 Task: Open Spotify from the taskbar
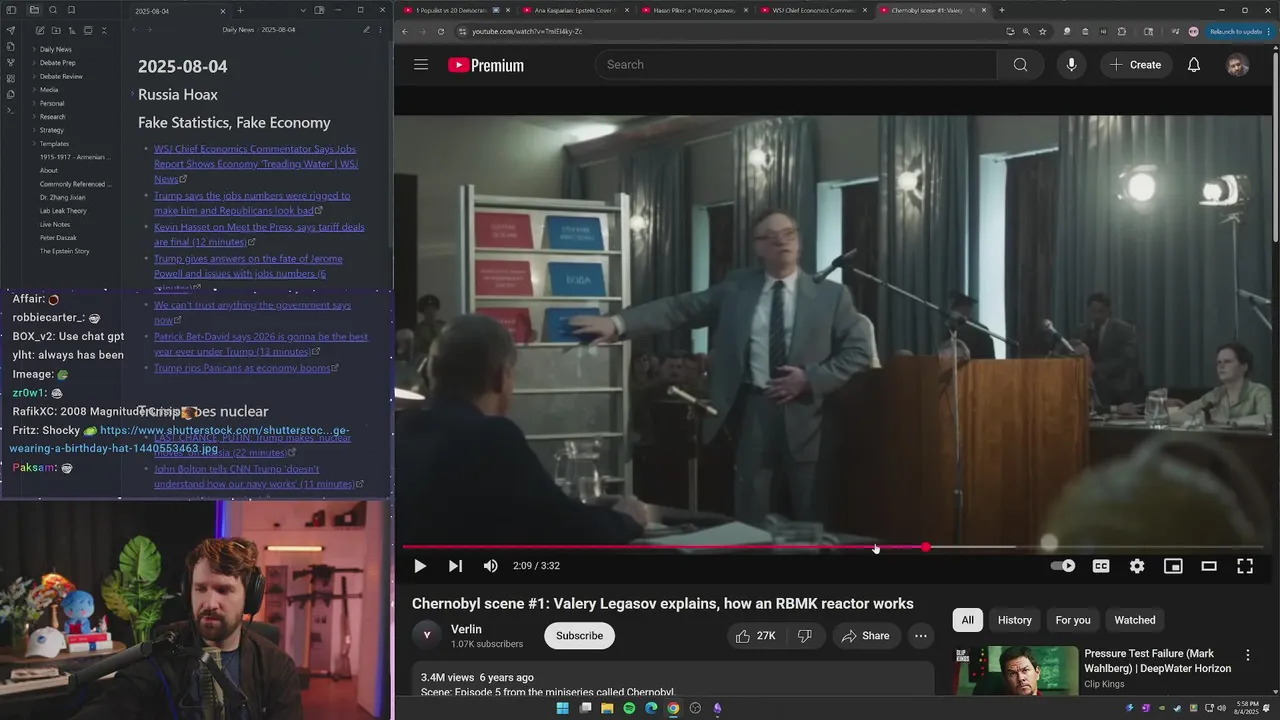tap(629, 708)
